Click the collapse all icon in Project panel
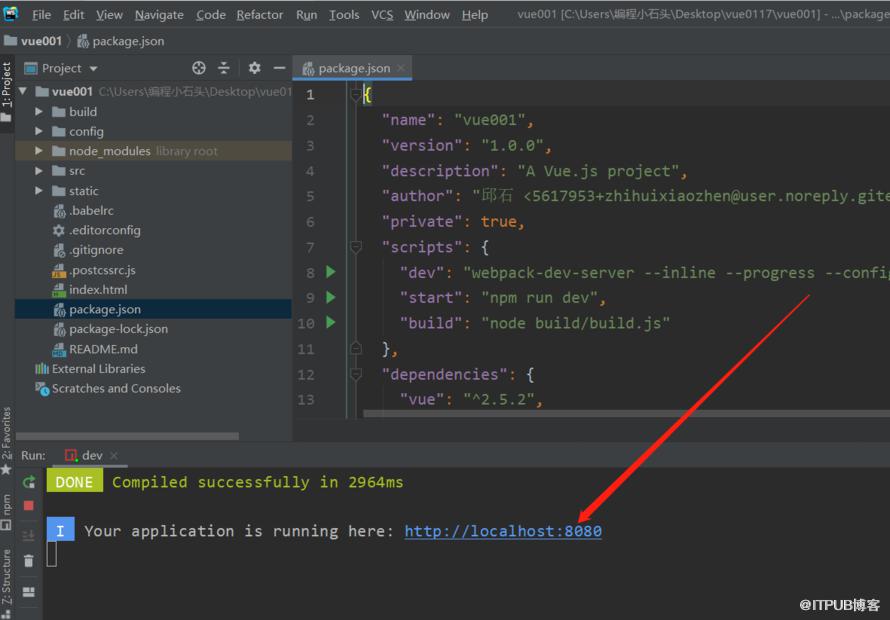890x620 pixels. pyautogui.click(x=224, y=68)
